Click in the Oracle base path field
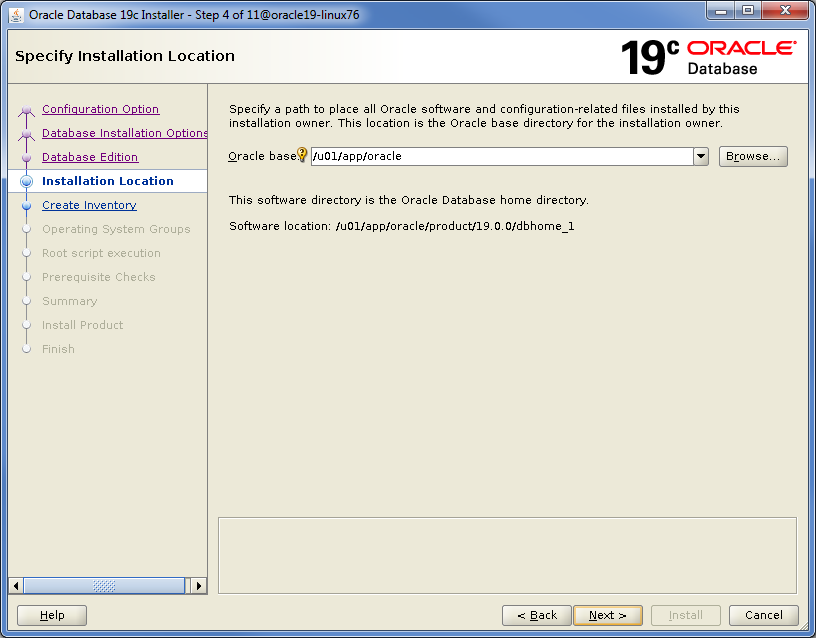This screenshot has width=816, height=638. point(500,156)
